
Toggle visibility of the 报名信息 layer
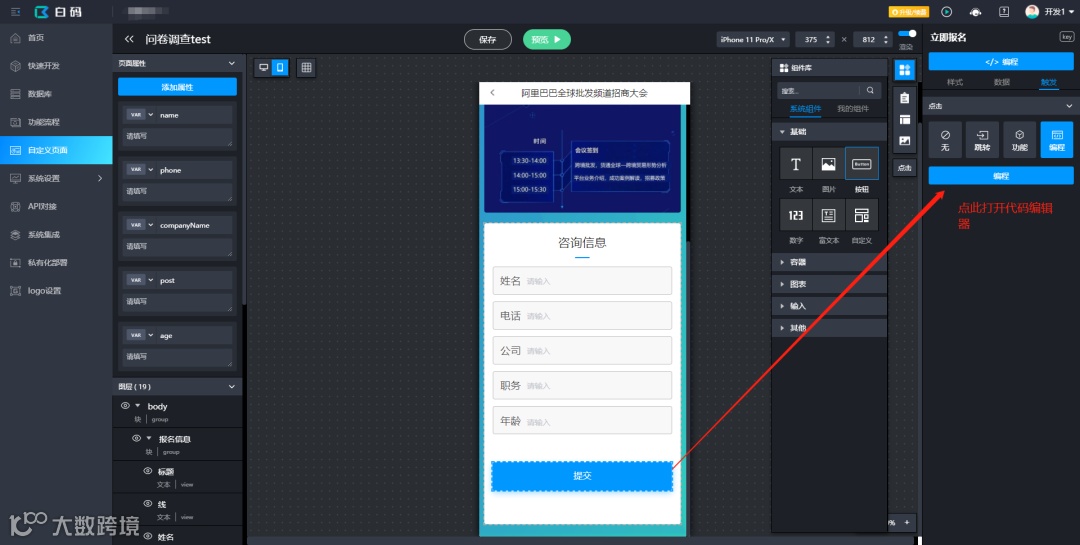[x=136, y=438]
